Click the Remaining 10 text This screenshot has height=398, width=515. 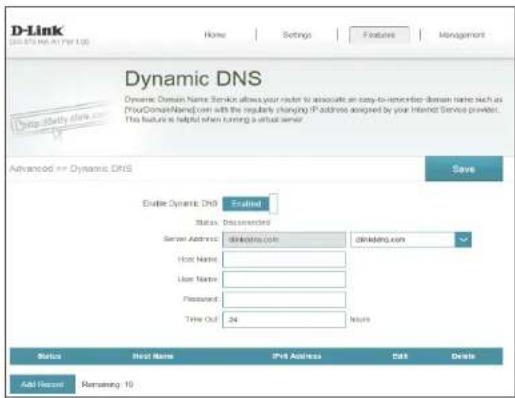107,385
